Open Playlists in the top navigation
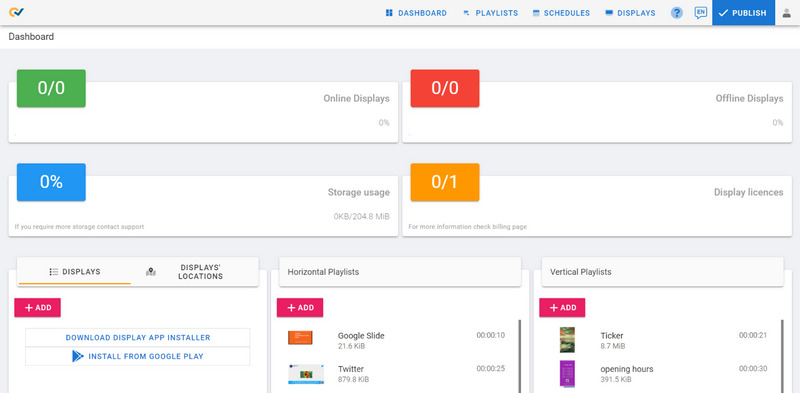Screen dimensions: 800x393 [490, 13]
